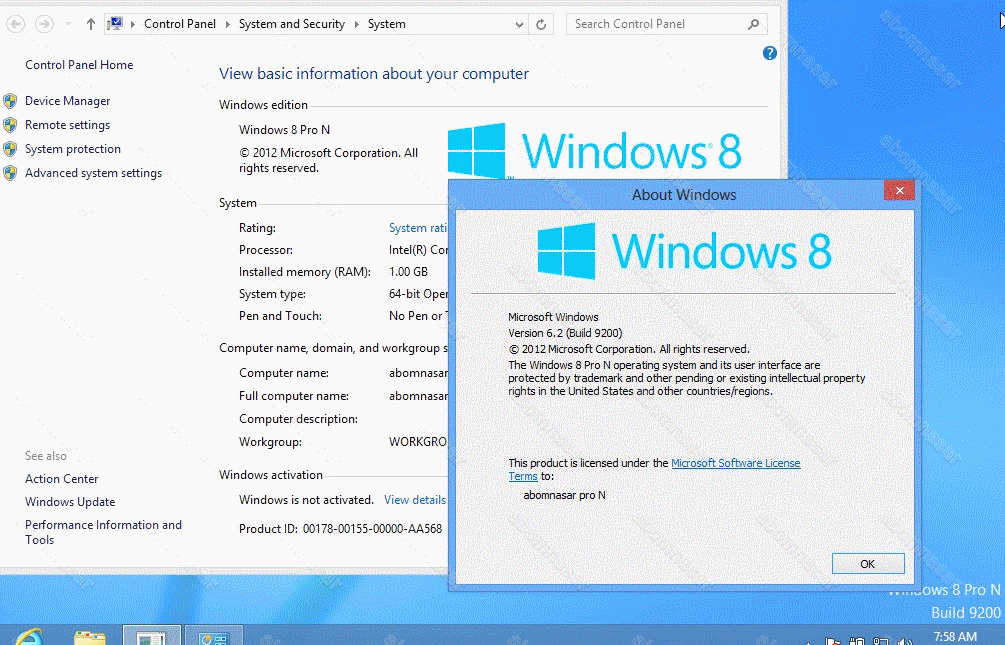The width and height of the screenshot is (1005, 645).
Task: Click the System rating link
Action: [418, 228]
